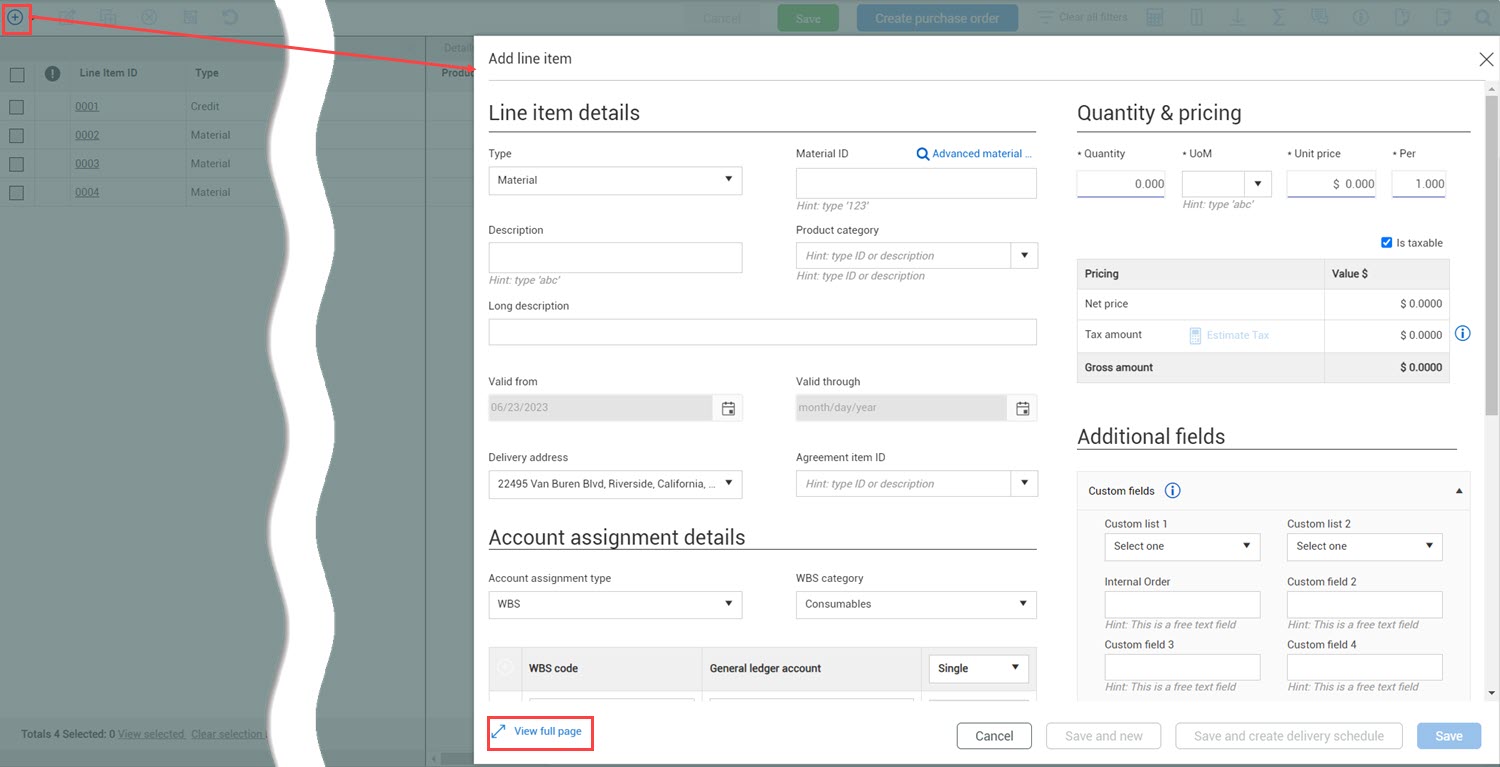
Task: Click the Cancel button in the dialog footer
Action: [x=994, y=736]
